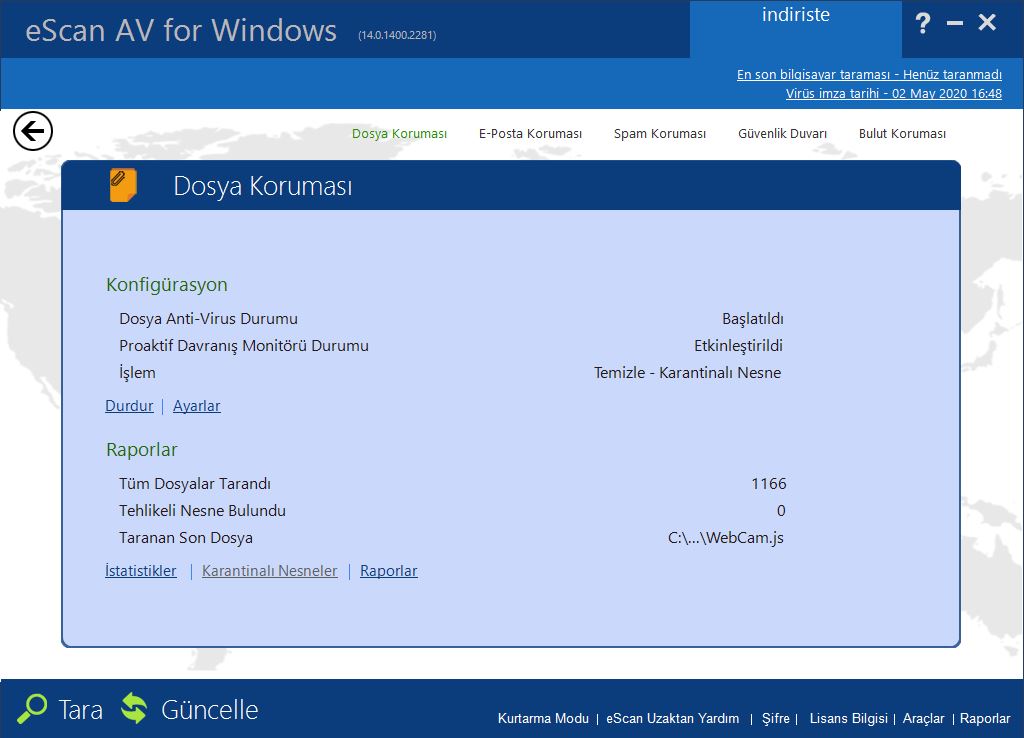Open the Ayarlar settings link

197,406
